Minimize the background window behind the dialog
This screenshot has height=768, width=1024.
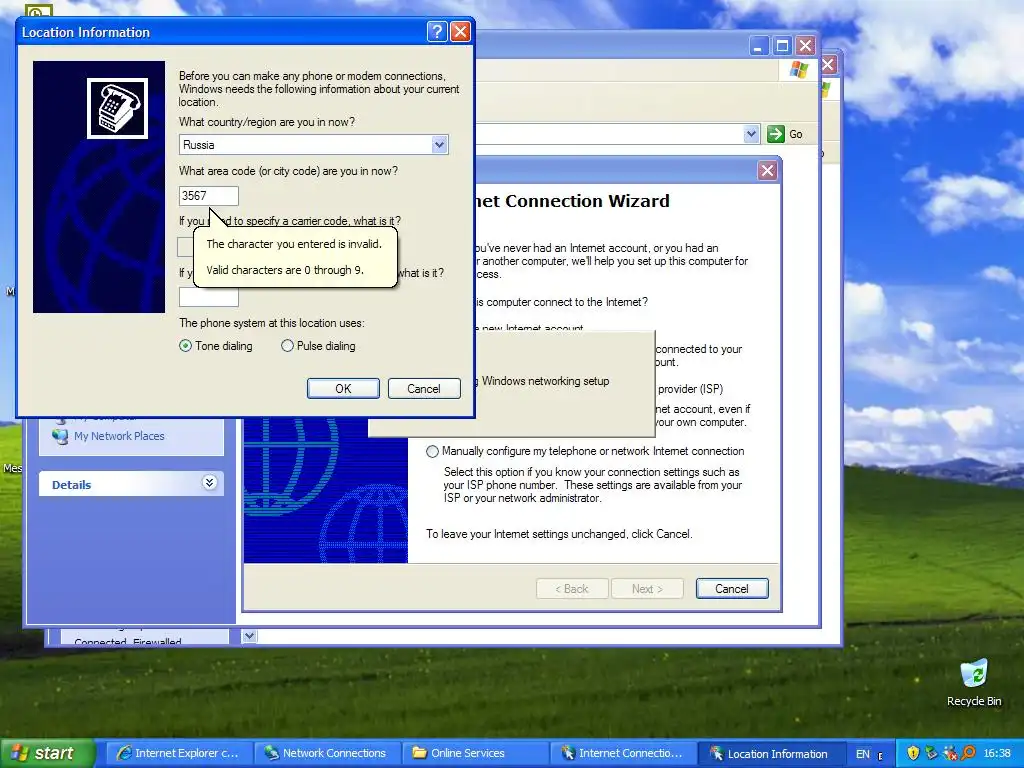pyautogui.click(x=758, y=46)
